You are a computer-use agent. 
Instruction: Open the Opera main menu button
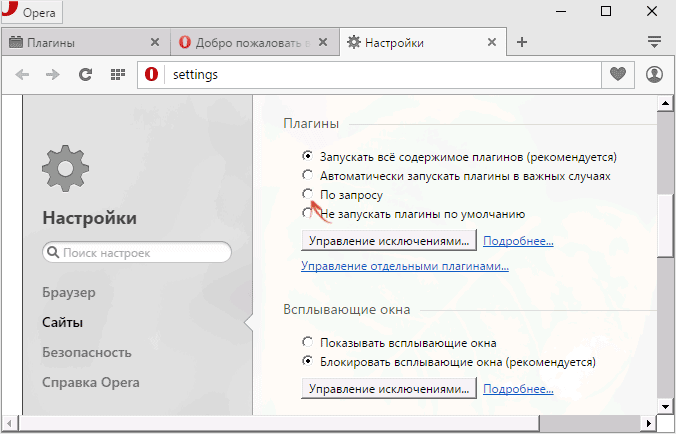31,12
